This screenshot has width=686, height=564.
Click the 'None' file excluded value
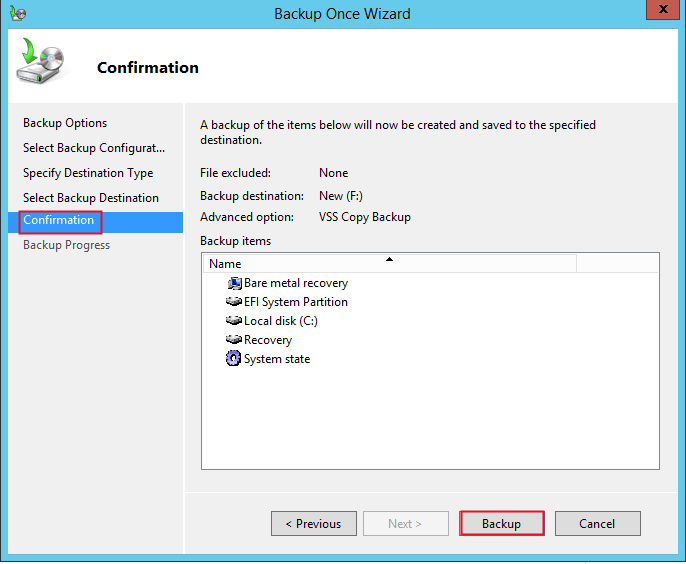[333, 173]
